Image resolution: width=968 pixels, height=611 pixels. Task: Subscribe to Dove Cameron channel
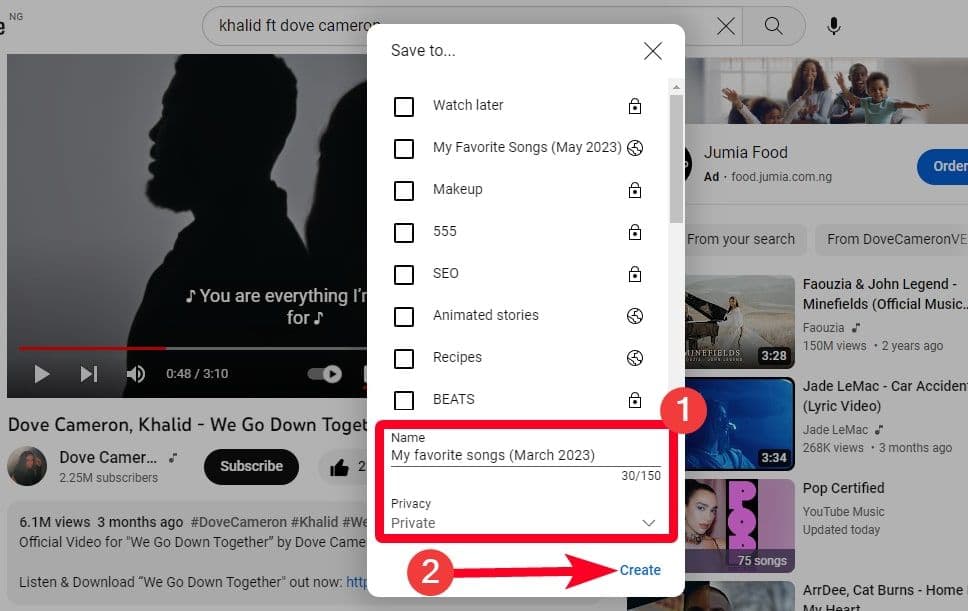coord(251,466)
